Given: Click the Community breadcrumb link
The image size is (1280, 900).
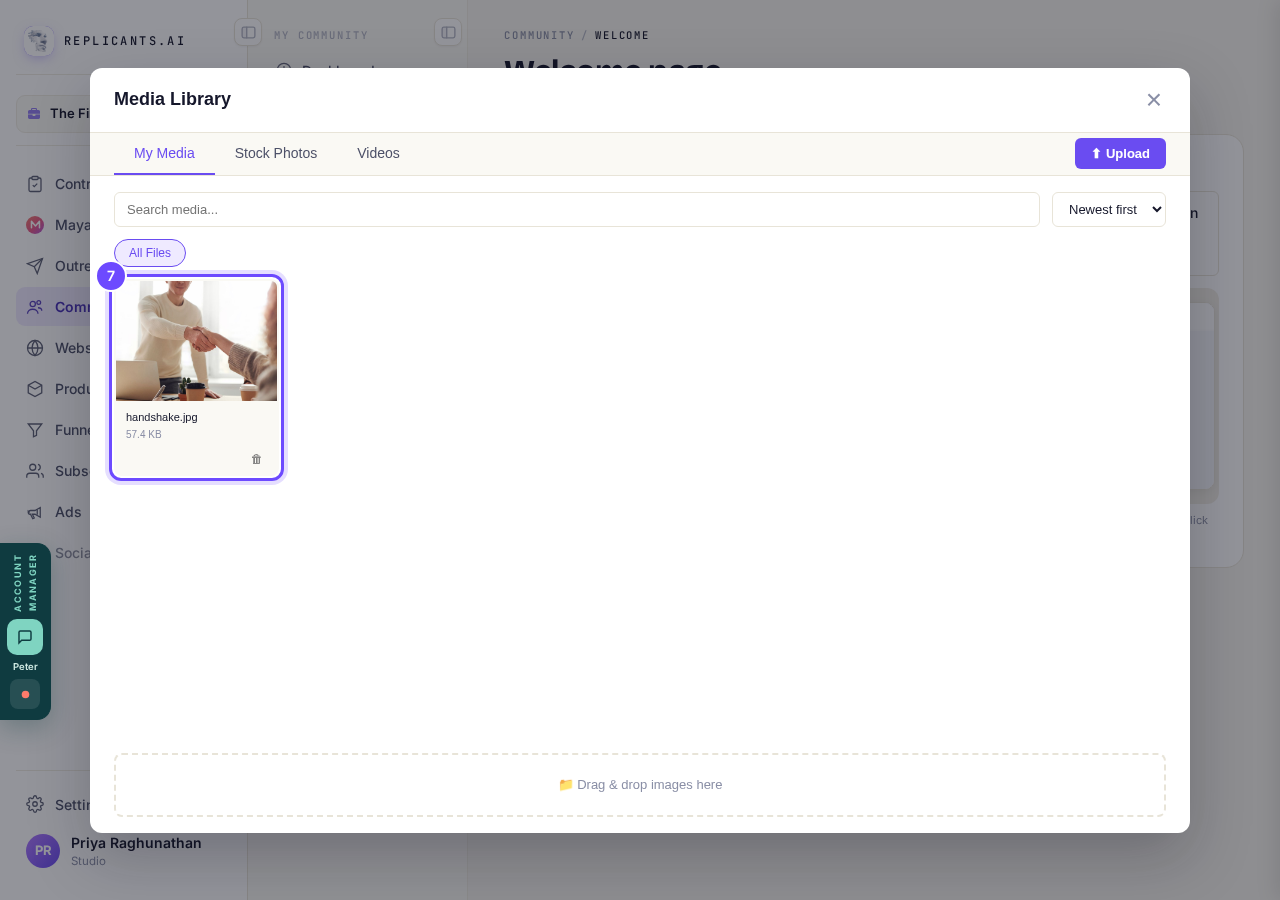Looking at the screenshot, I should point(539,35).
